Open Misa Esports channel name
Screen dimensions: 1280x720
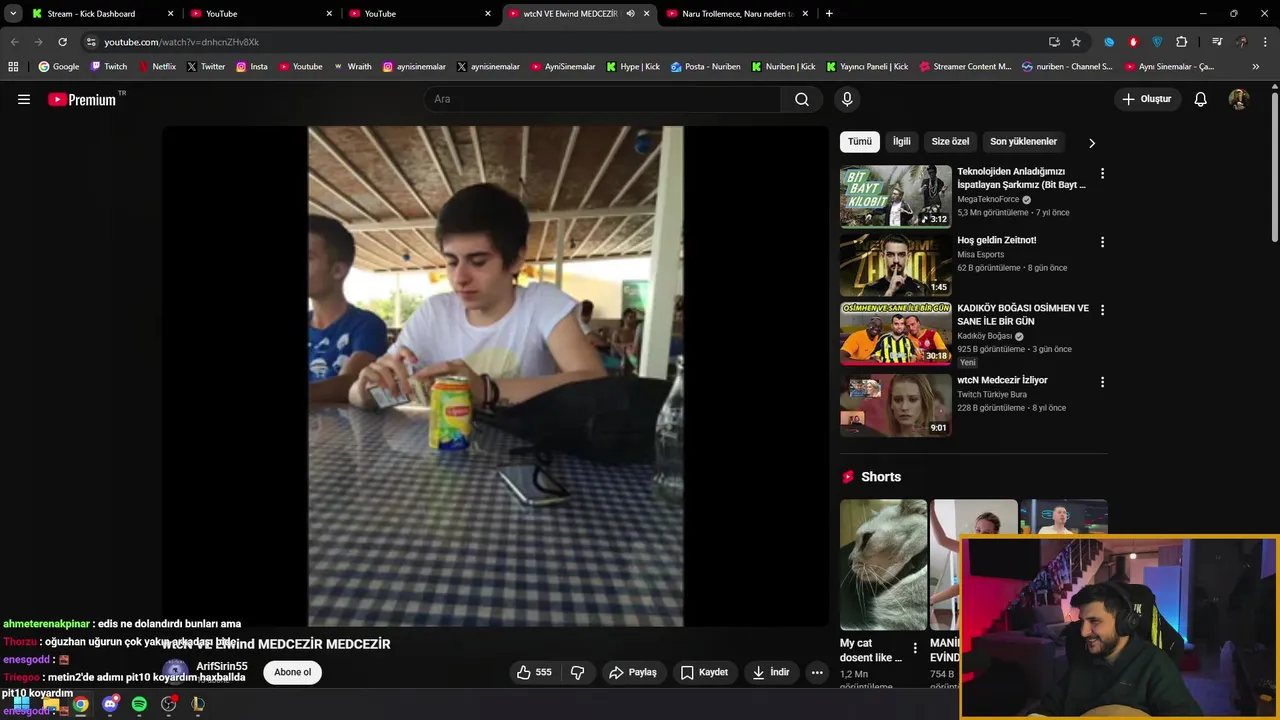(980, 255)
